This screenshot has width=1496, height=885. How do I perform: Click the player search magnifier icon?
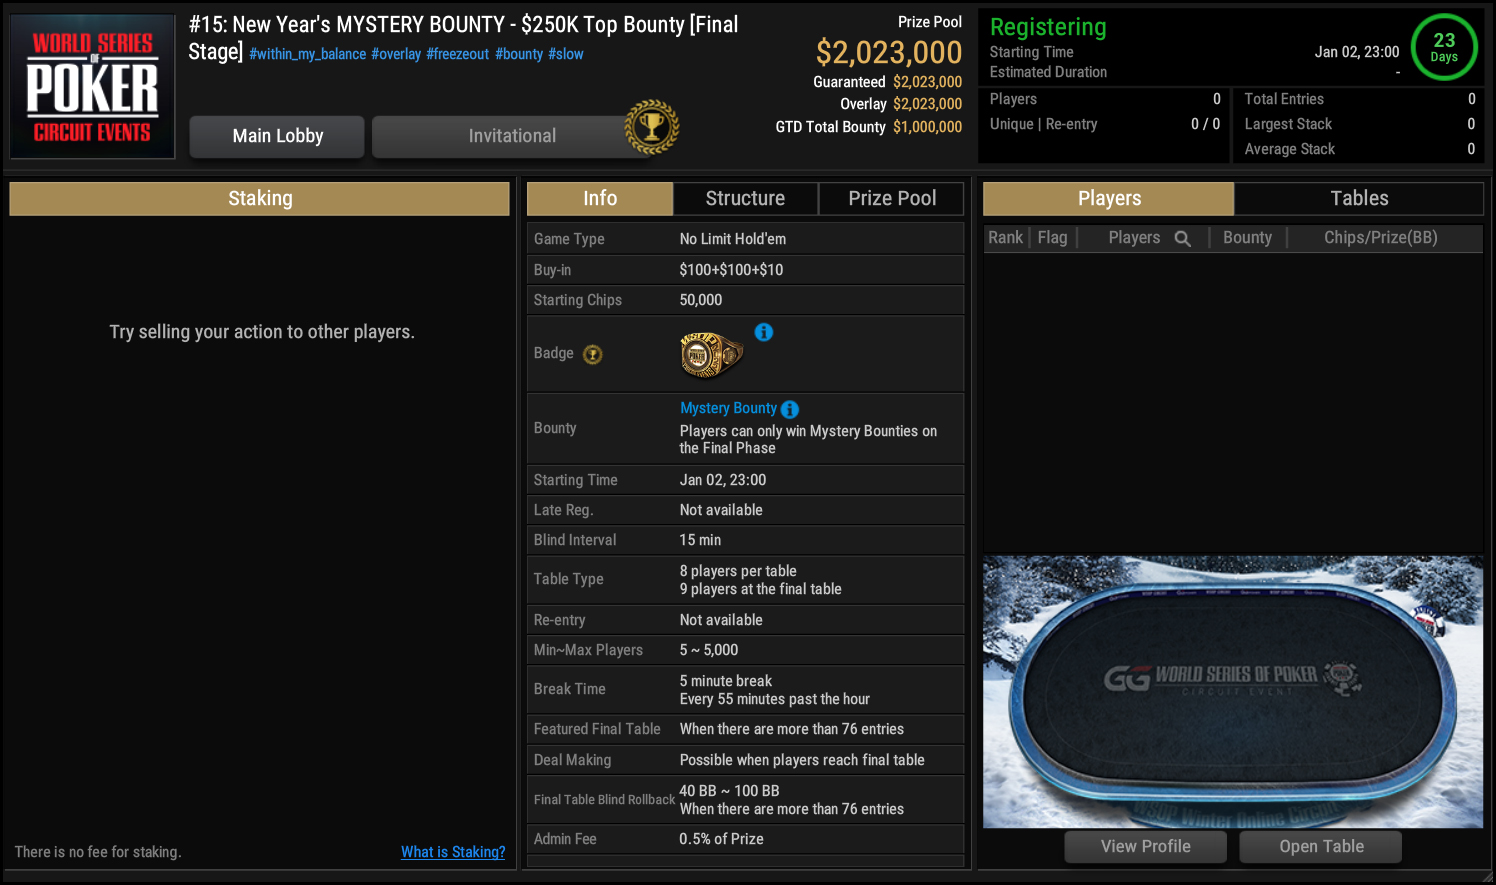point(1182,238)
